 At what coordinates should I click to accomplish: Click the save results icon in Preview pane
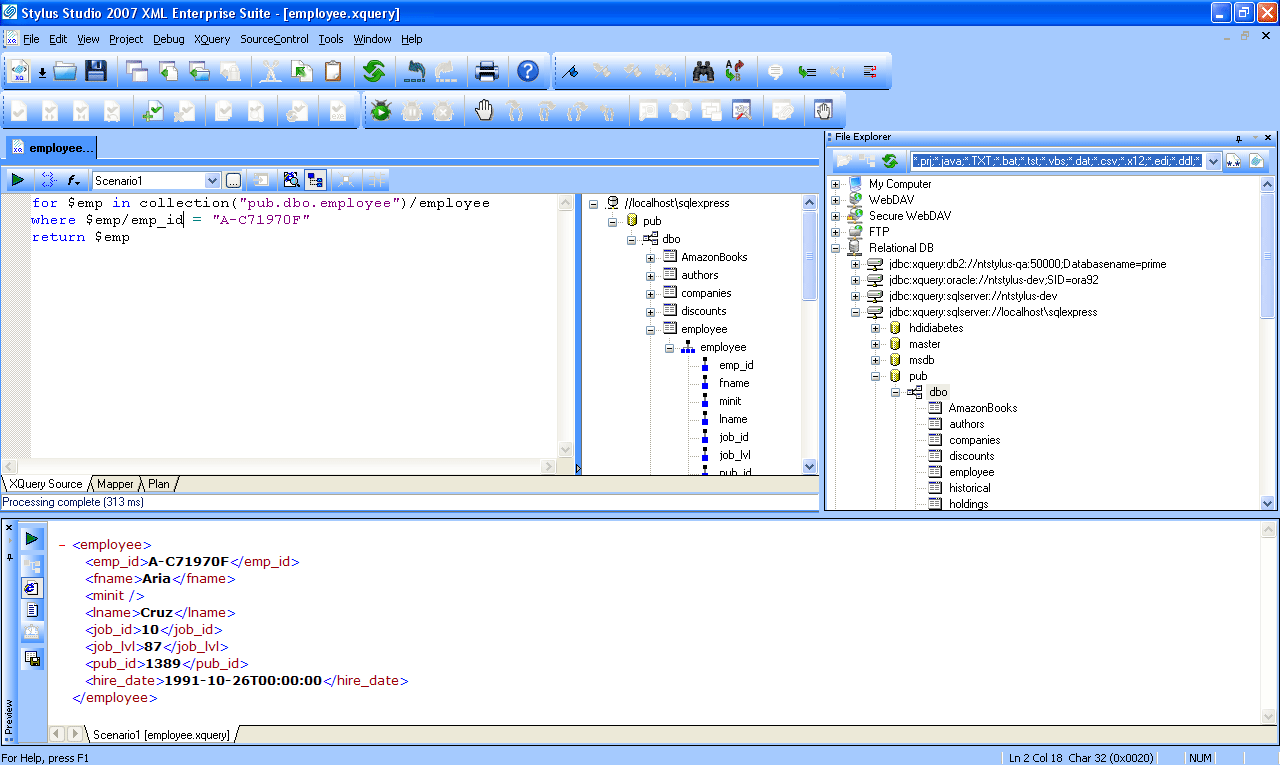pyautogui.click(x=32, y=658)
